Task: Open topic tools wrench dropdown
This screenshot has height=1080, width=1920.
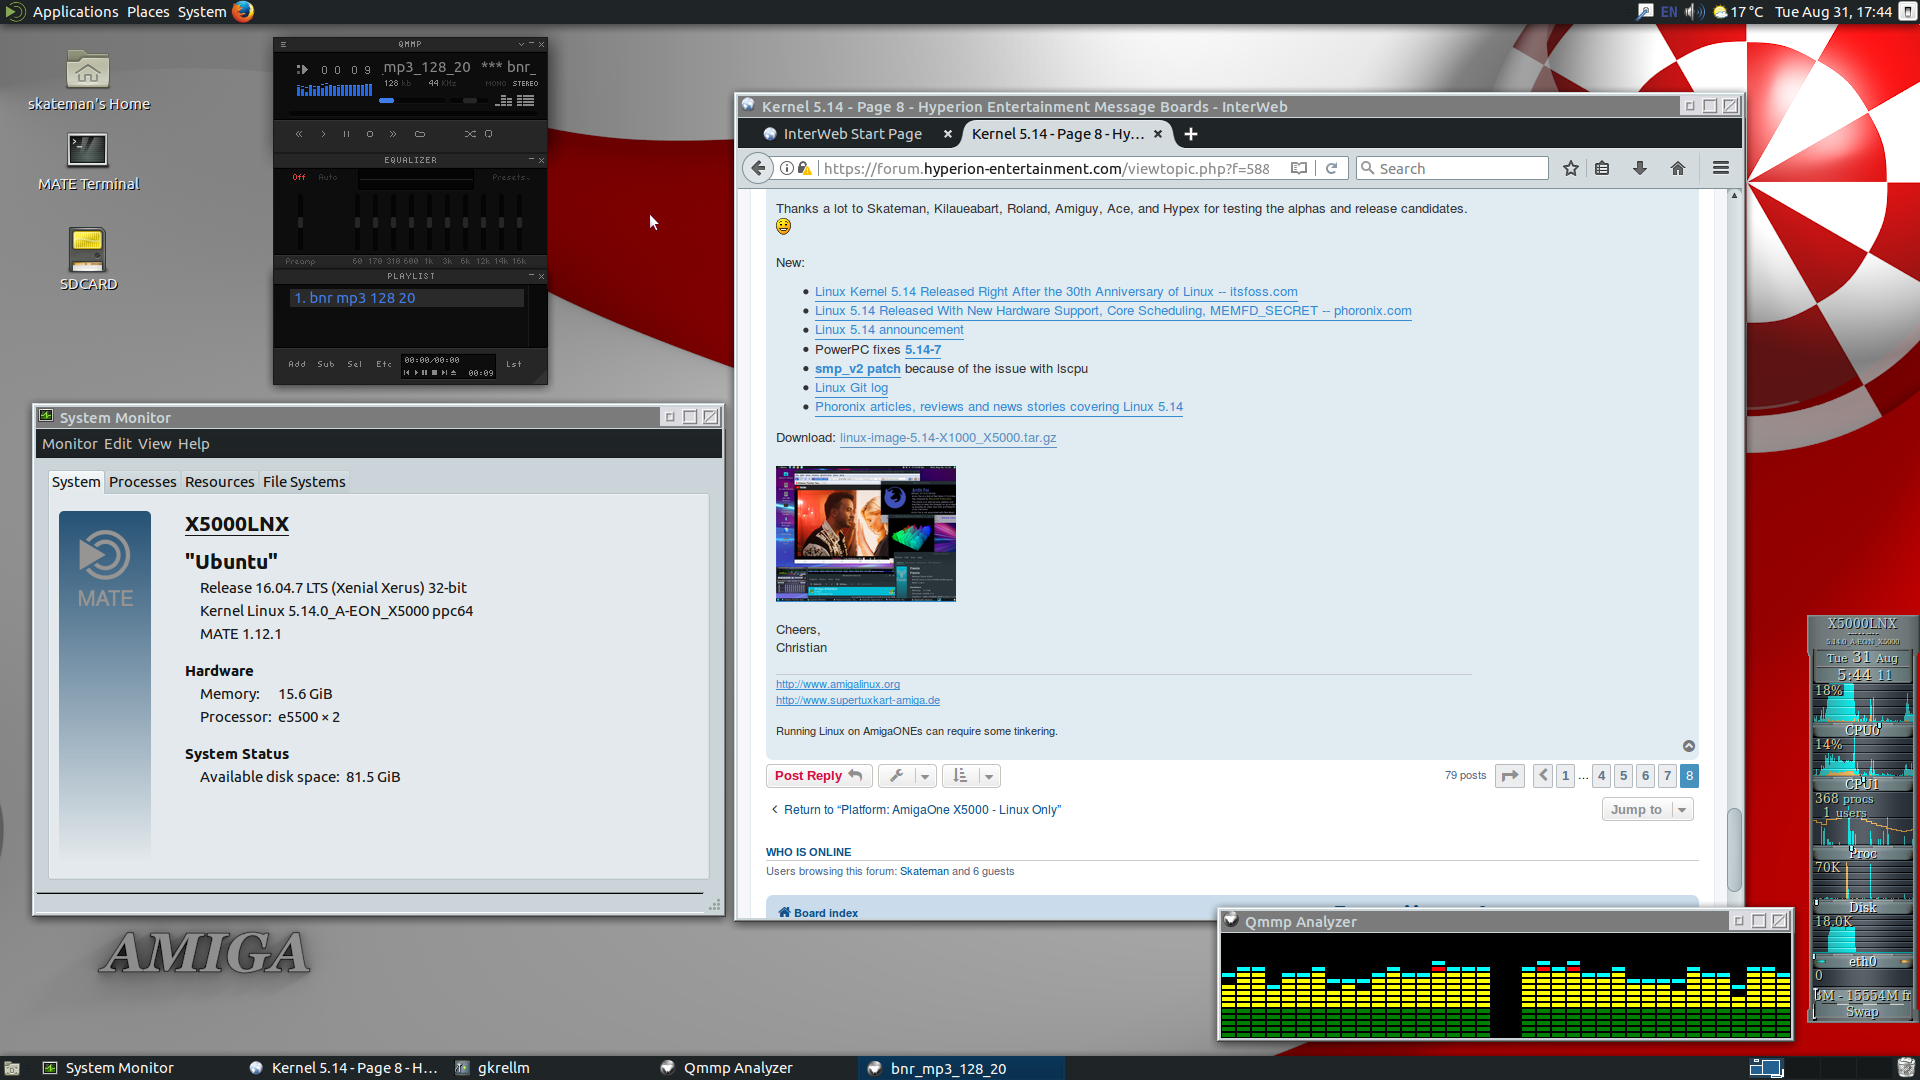Action: [x=907, y=776]
